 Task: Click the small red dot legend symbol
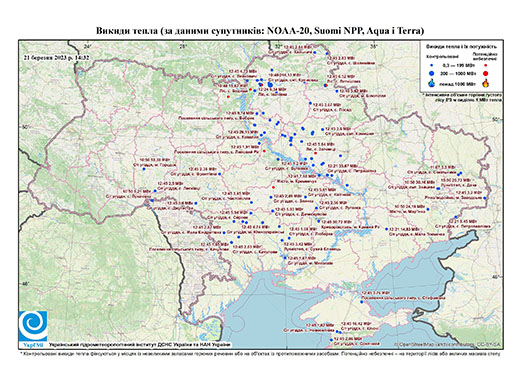click(x=485, y=65)
